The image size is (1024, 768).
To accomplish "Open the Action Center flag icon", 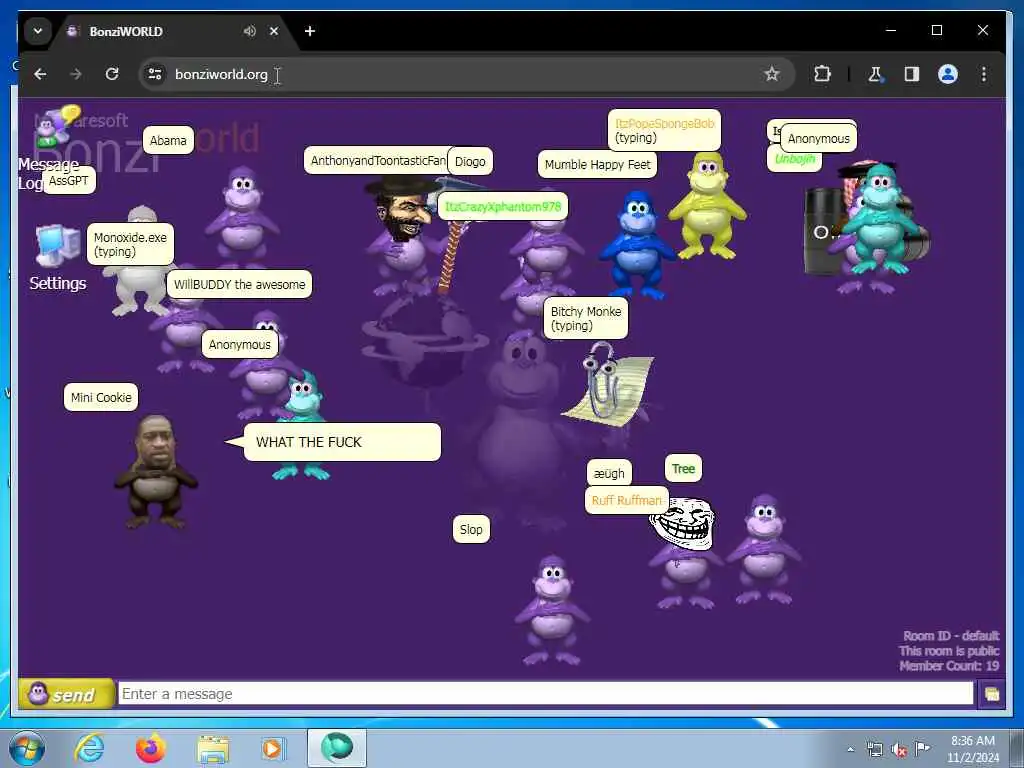I will click(x=922, y=748).
